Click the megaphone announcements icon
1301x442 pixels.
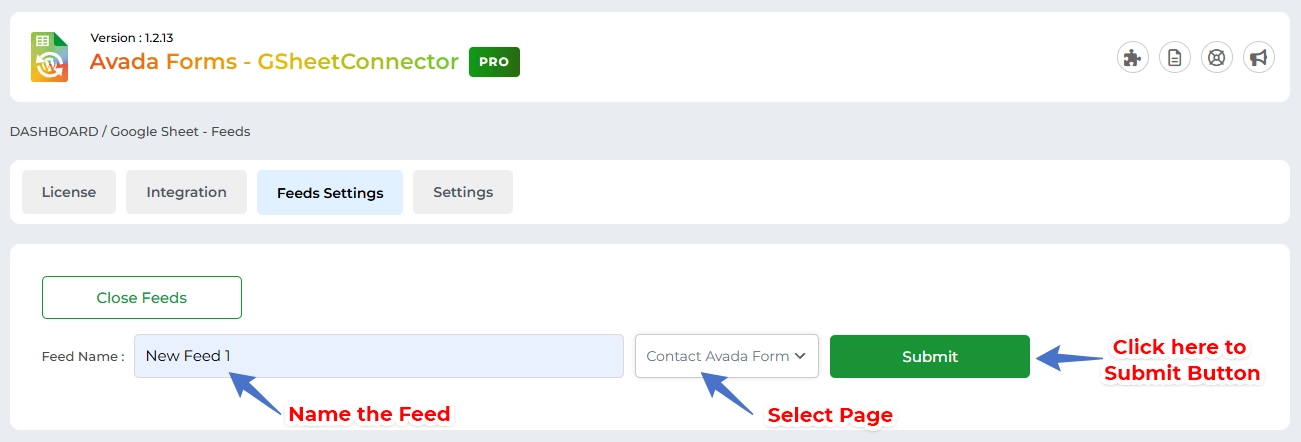(1259, 58)
